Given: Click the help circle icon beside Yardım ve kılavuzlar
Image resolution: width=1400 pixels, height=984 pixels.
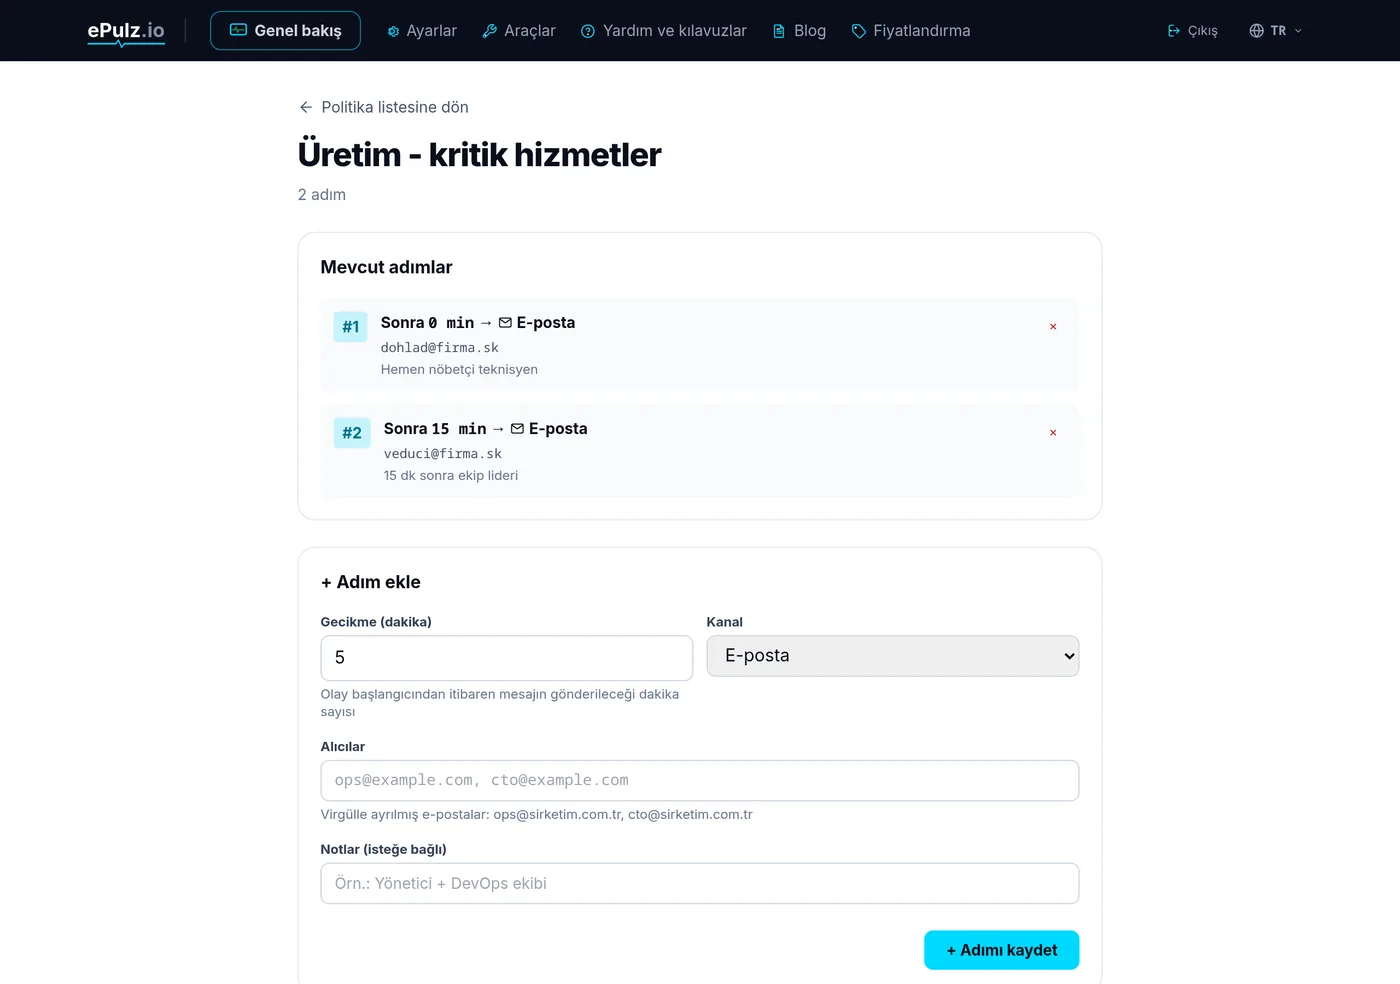Looking at the screenshot, I should tap(588, 31).
